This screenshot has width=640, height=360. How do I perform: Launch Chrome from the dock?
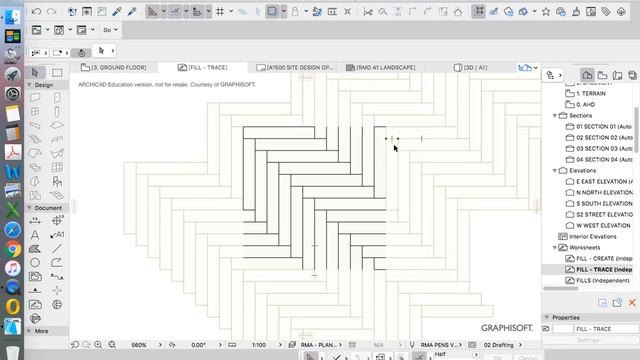pos(13,249)
